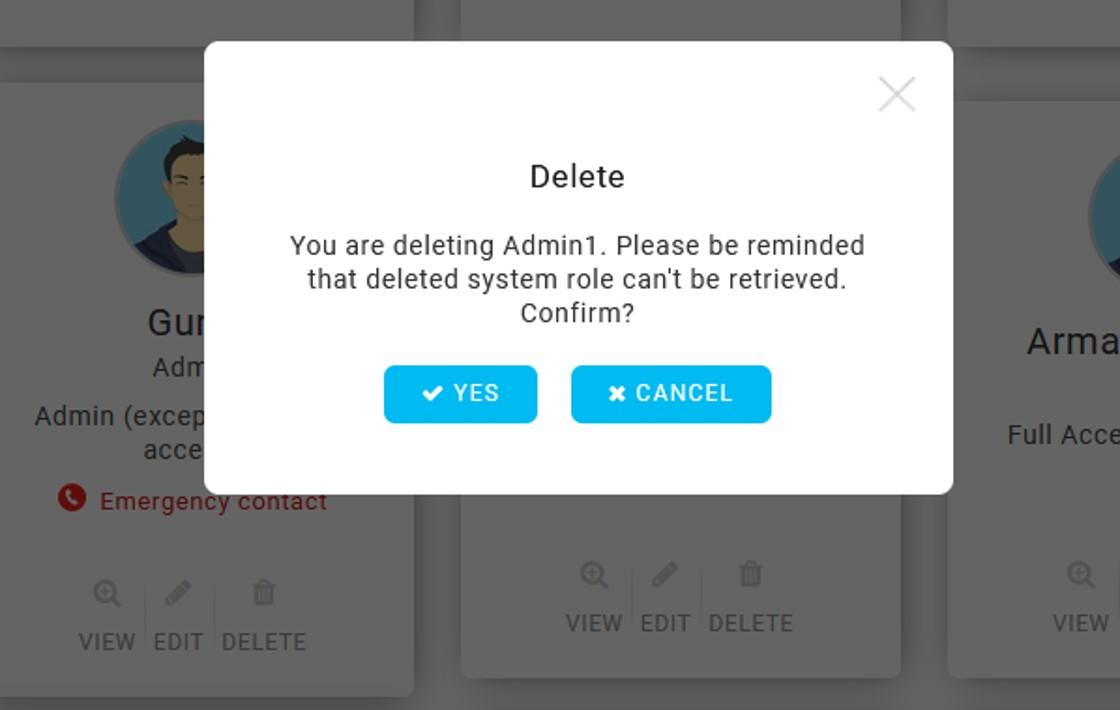Close the Delete dialog with X icon
This screenshot has width=1120, height=710.
pyautogui.click(x=896, y=94)
